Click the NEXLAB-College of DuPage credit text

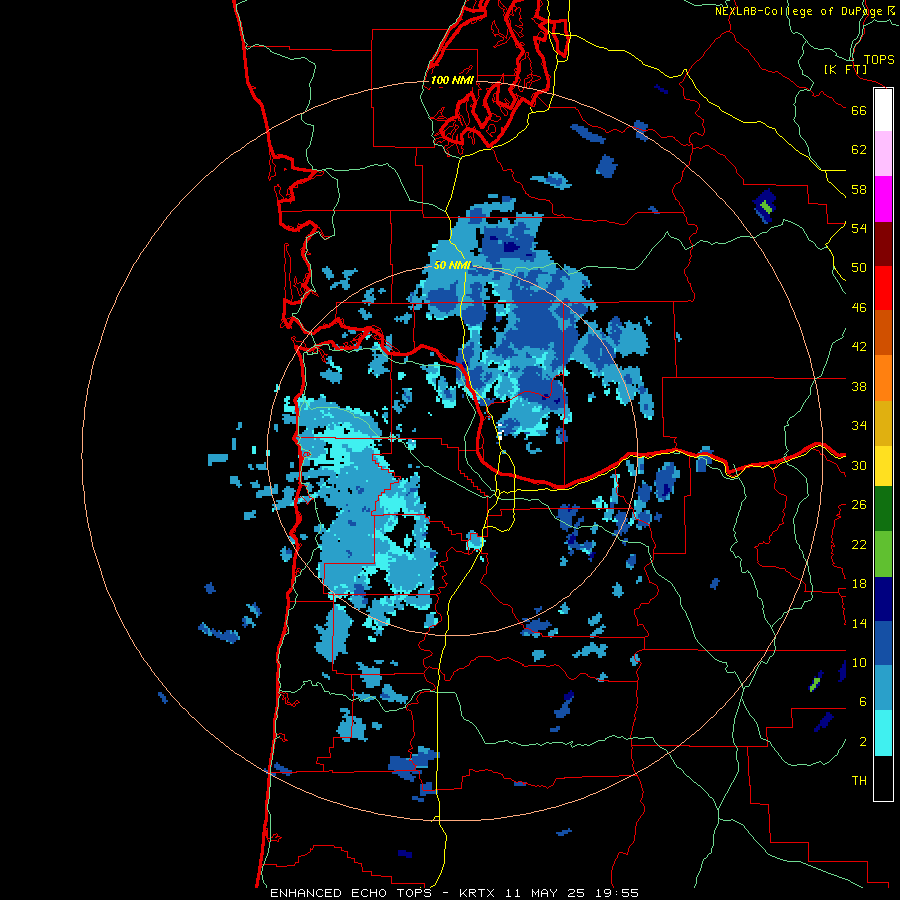pos(806,11)
